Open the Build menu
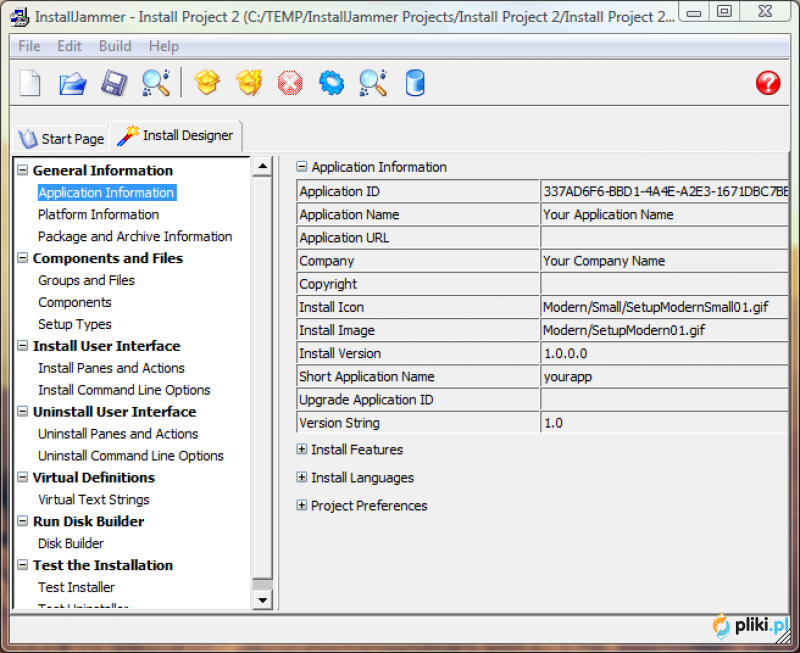 [115, 46]
